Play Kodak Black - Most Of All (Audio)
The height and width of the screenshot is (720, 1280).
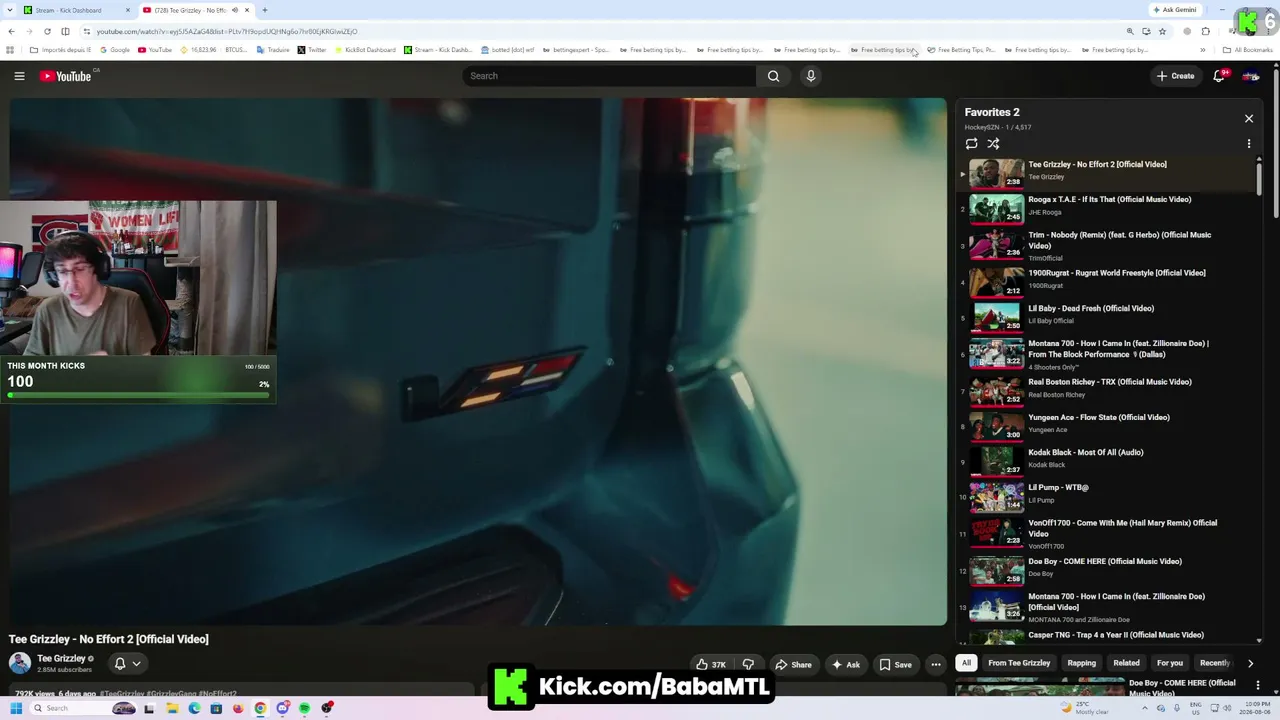pyautogui.click(x=1105, y=460)
